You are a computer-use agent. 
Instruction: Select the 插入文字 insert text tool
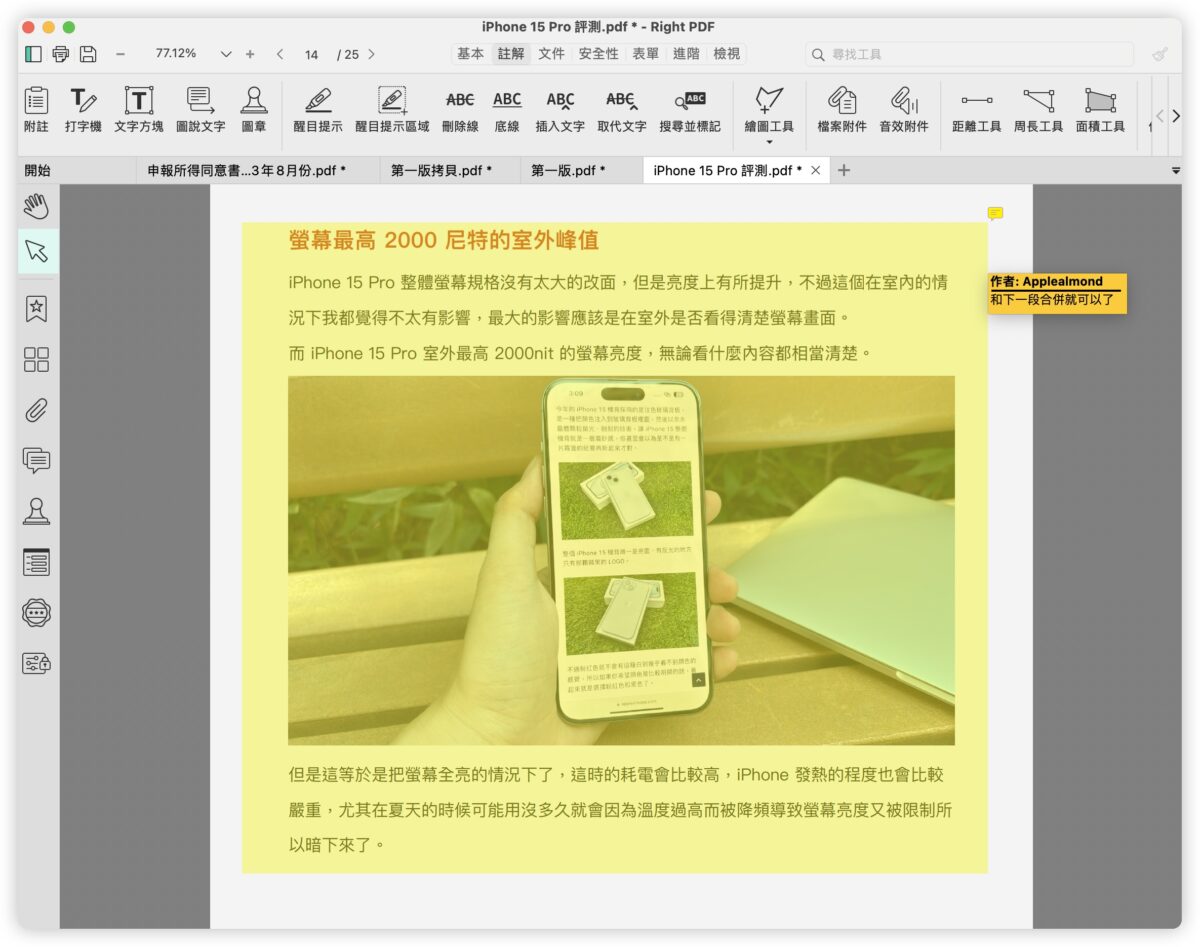tap(560, 109)
